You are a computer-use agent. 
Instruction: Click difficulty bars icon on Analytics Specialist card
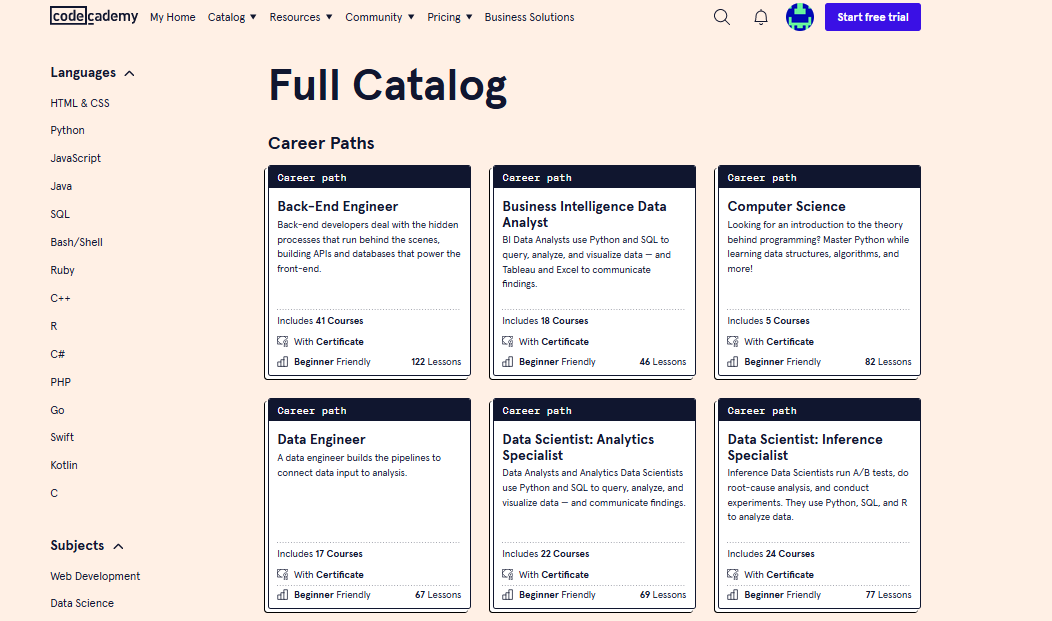508,594
